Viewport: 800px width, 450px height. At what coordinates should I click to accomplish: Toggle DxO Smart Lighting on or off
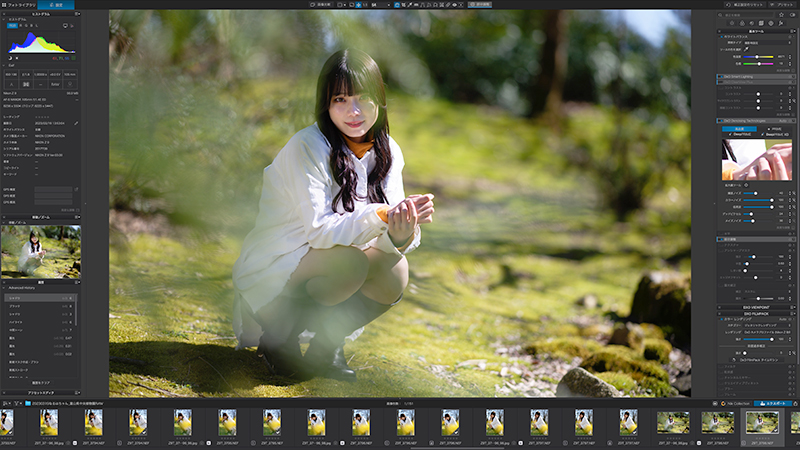pos(721,77)
